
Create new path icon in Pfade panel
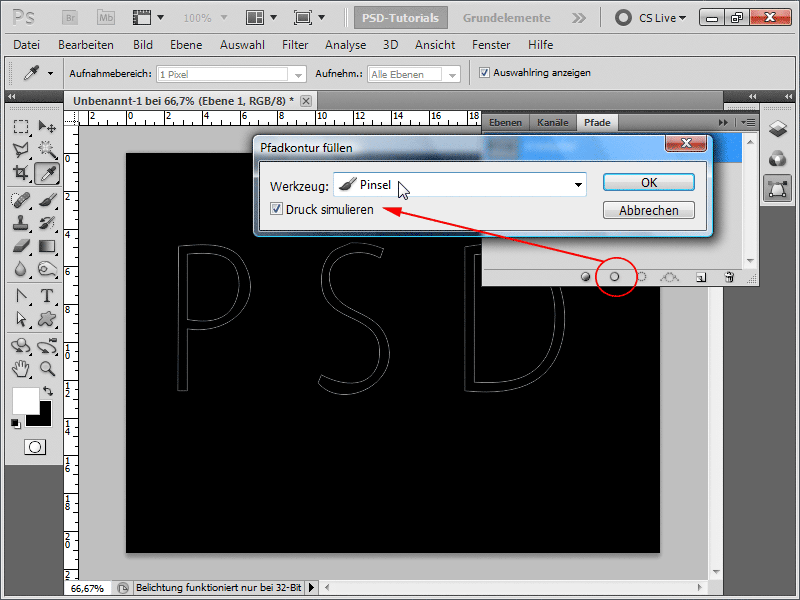pyautogui.click(x=701, y=277)
